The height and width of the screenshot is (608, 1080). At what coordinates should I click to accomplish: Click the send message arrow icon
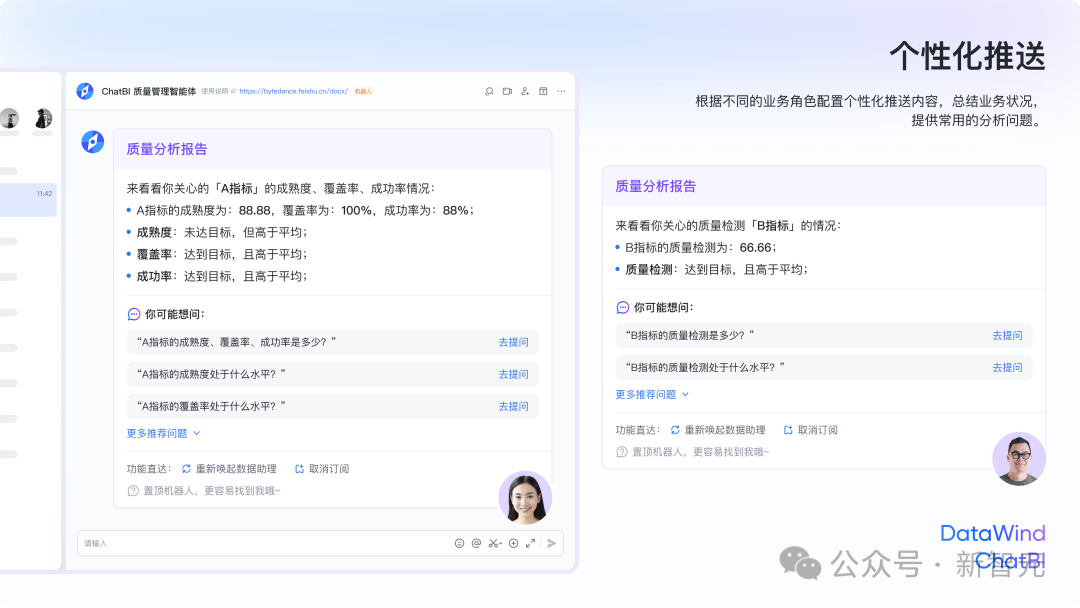tap(552, 543)
